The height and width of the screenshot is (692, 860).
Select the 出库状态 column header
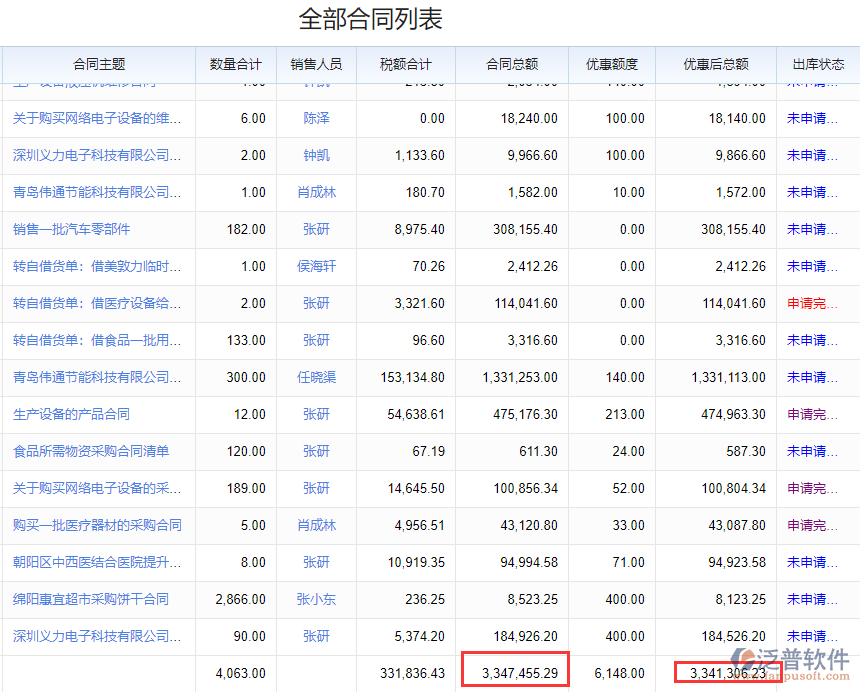coord(817,64)
